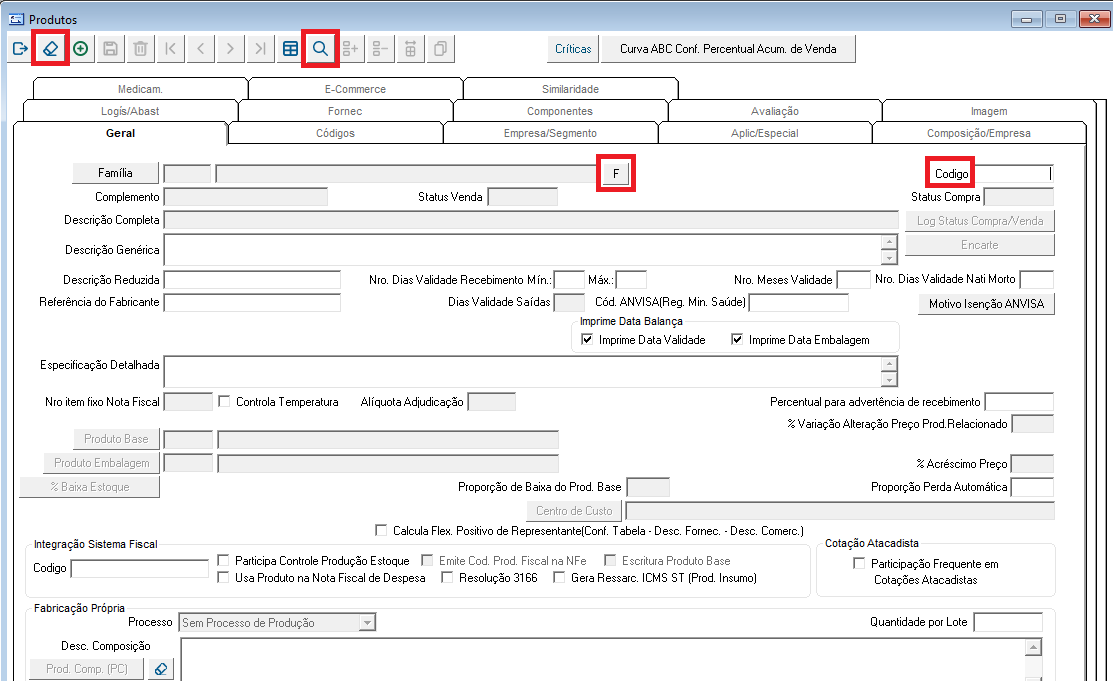Screen dimensions: 1113x681
Task: Go to next record arrow
Action: coord(230,48)
